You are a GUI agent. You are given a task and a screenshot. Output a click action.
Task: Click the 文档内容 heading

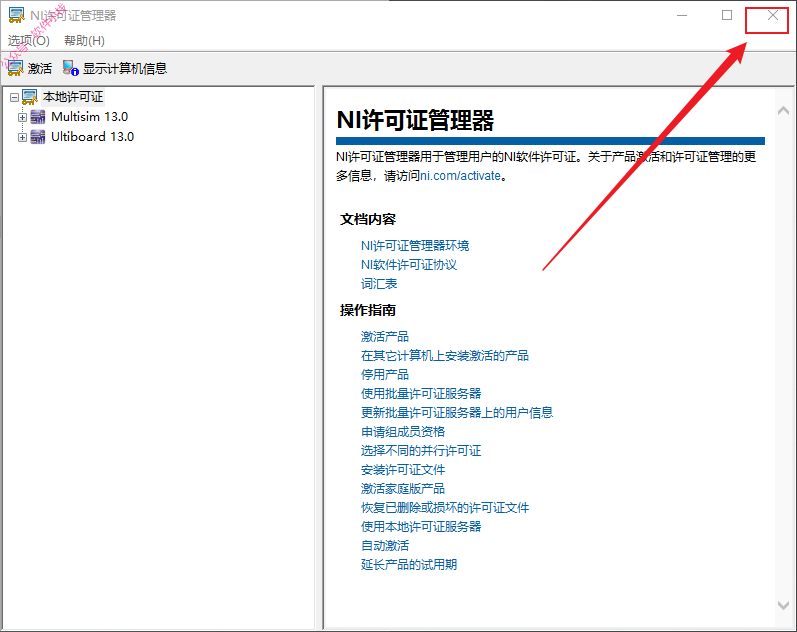367,219
